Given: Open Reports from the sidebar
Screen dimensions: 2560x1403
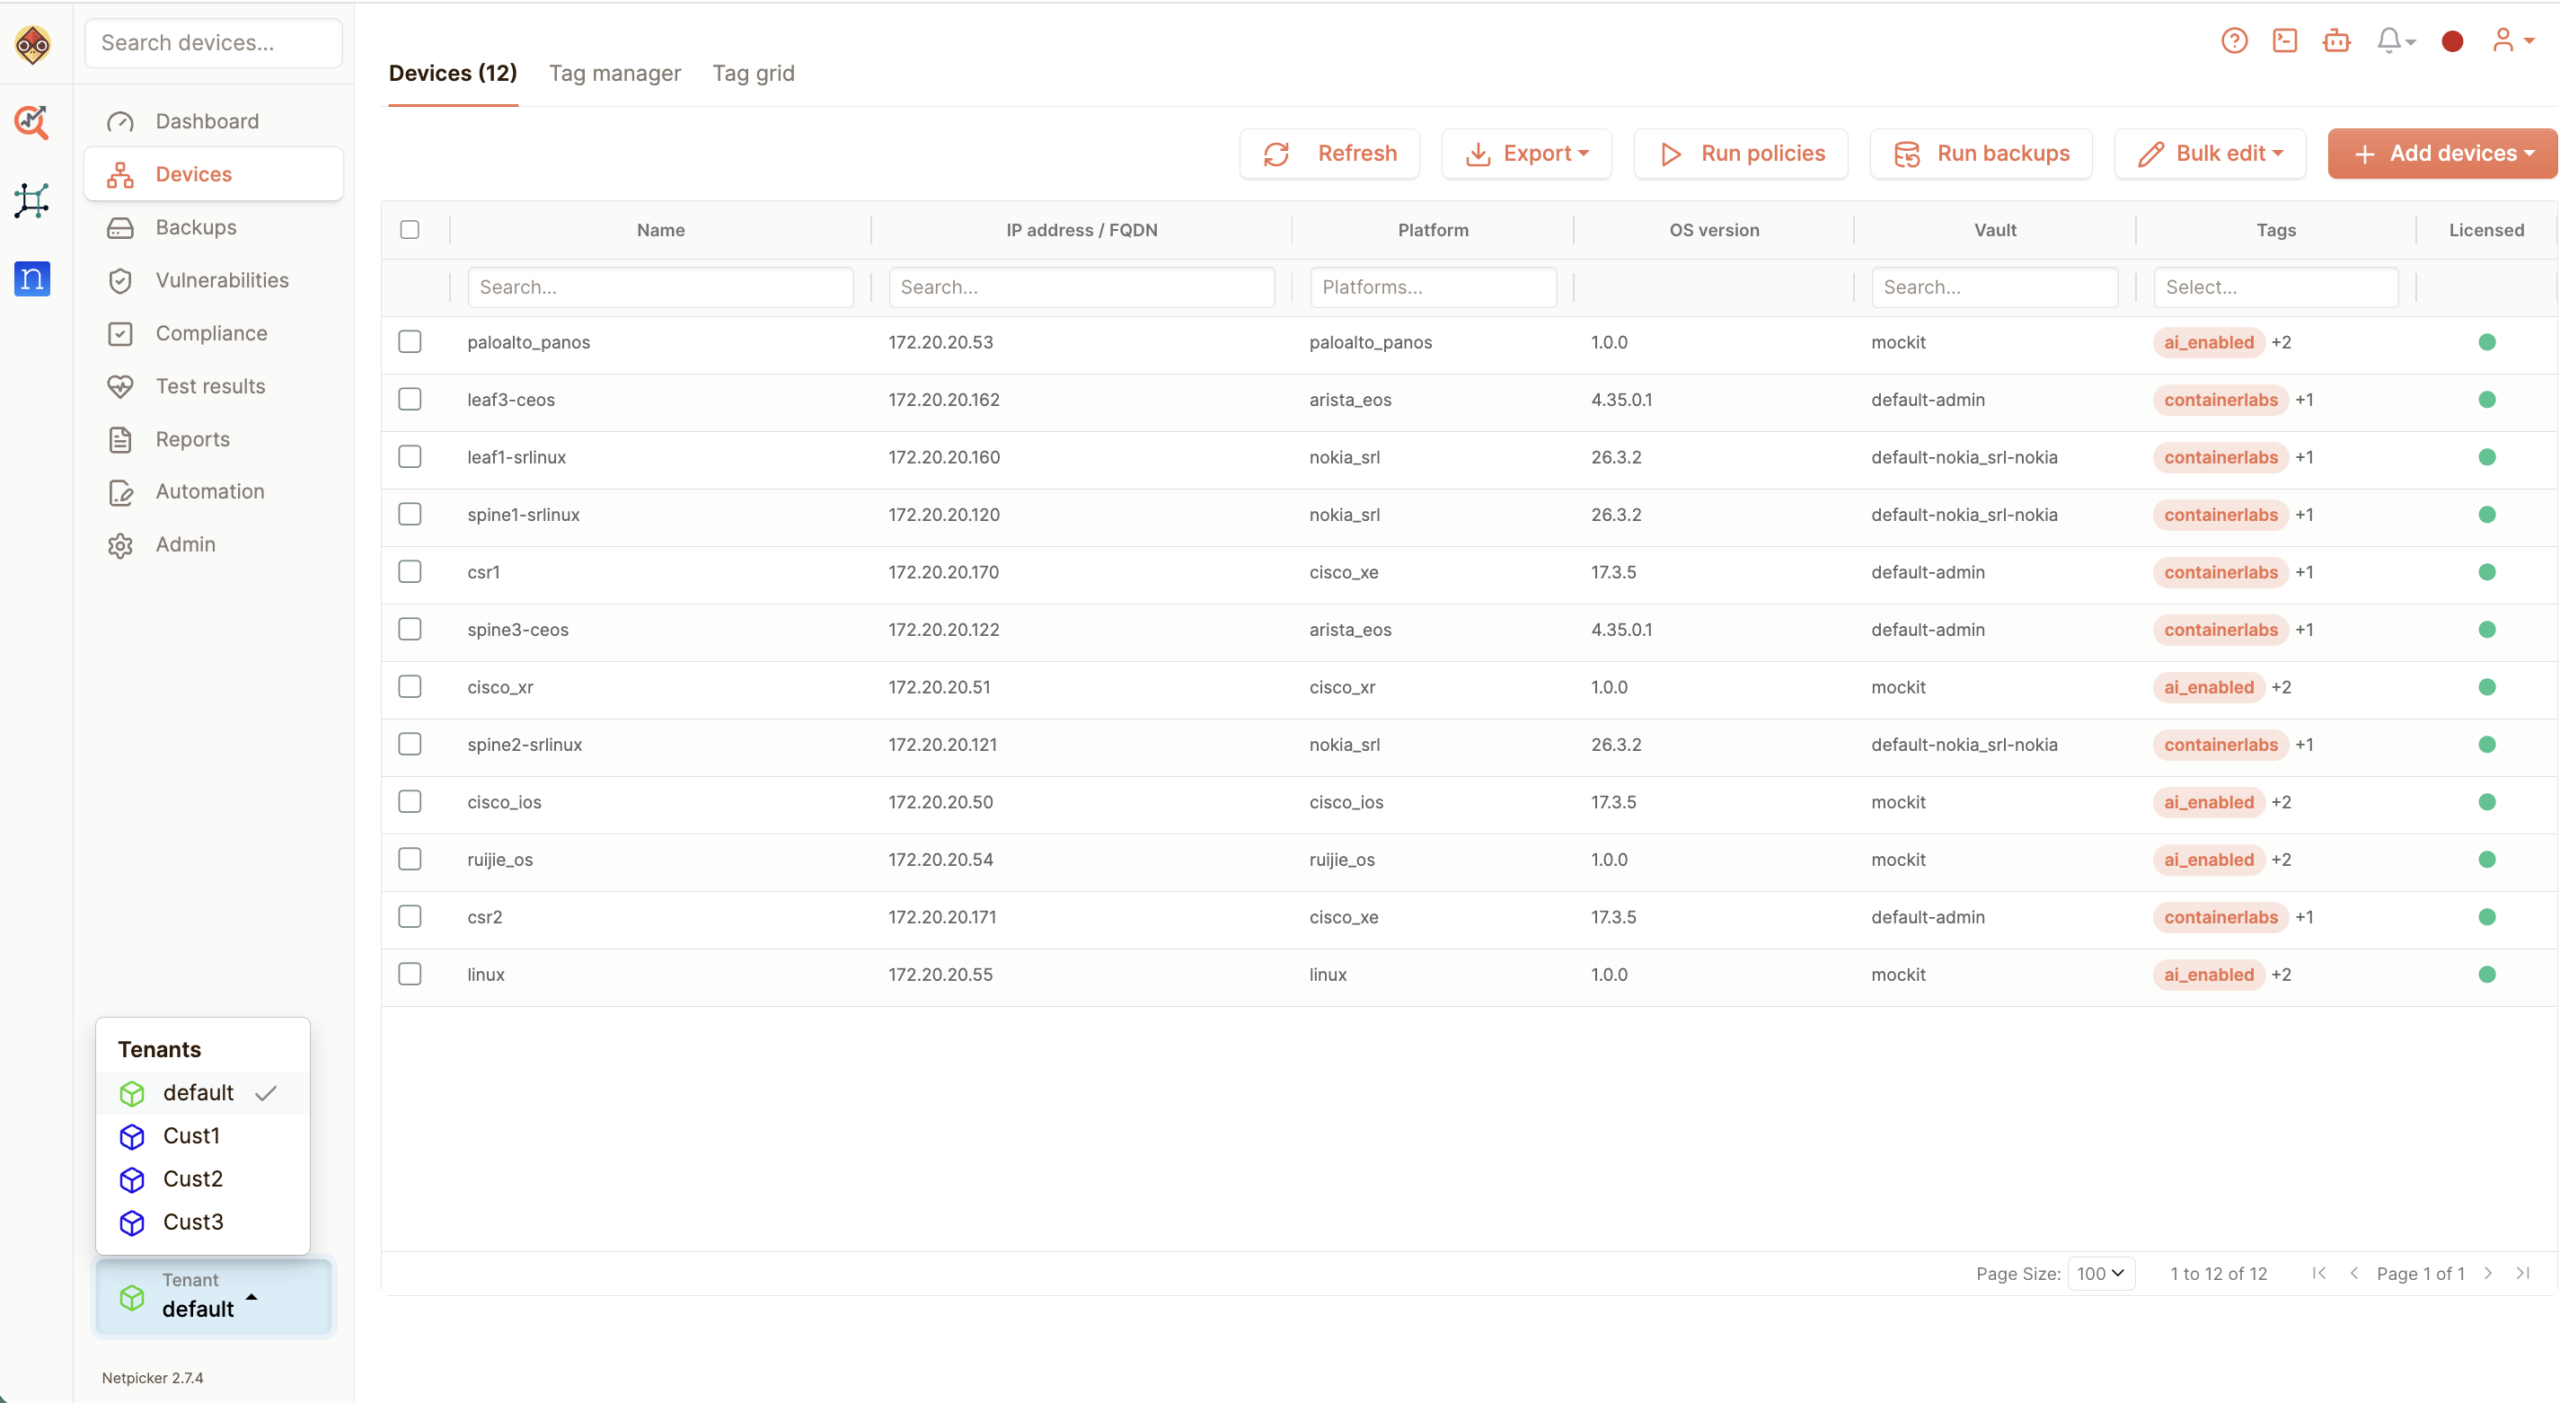Looking at the screenshot, I should tap(214, 439).
